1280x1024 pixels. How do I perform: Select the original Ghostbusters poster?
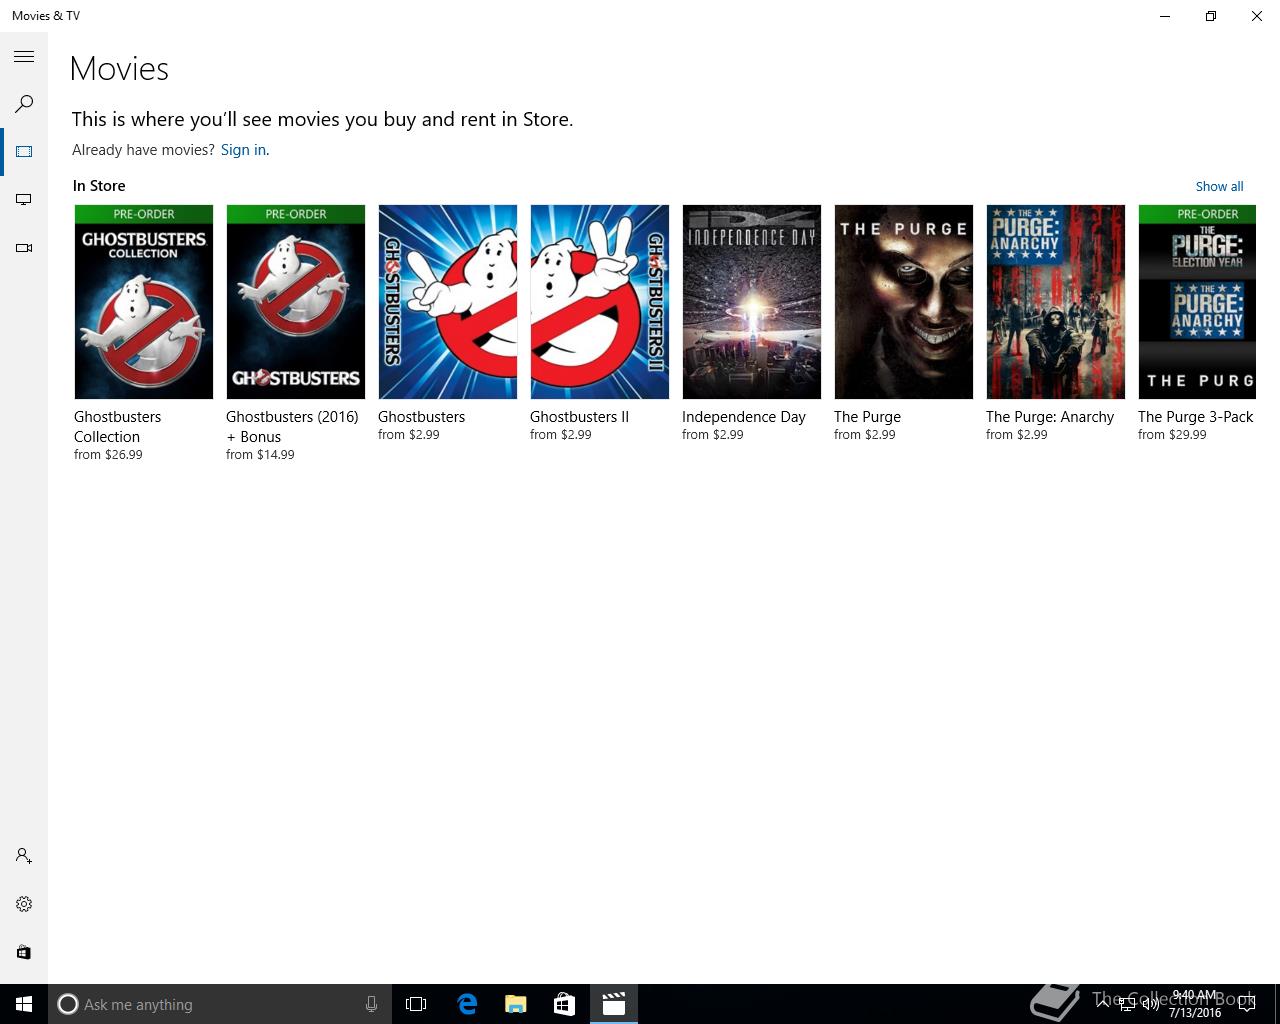click(448, 302)
